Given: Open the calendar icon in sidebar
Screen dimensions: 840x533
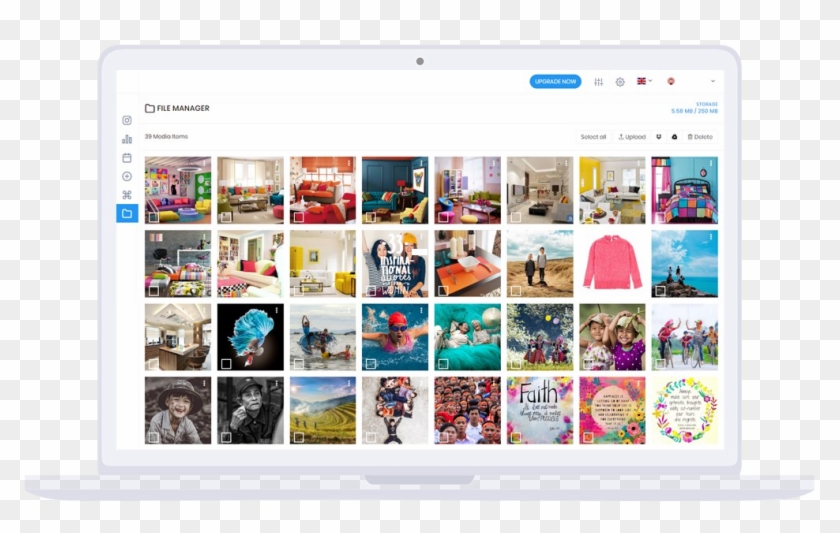Looking at the screenshot, I should [127, 157].
